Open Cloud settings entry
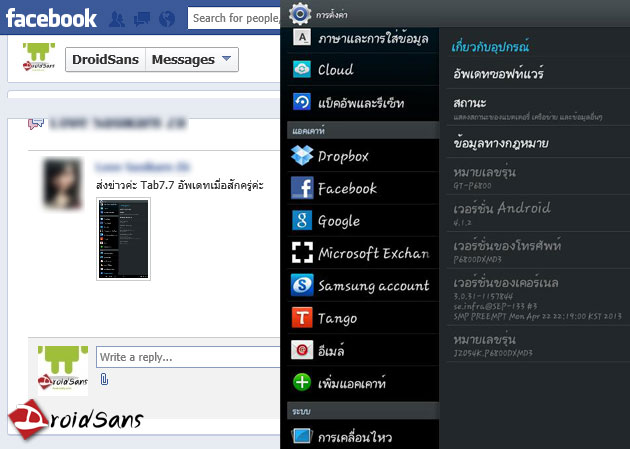This screenshot has height=449, width=630. click(x=363, y=69)
